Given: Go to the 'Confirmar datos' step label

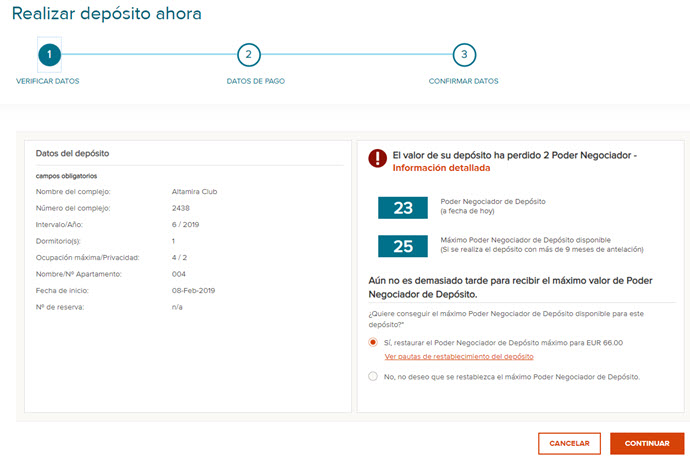Looking at the screenshot, I should (463, 81).
